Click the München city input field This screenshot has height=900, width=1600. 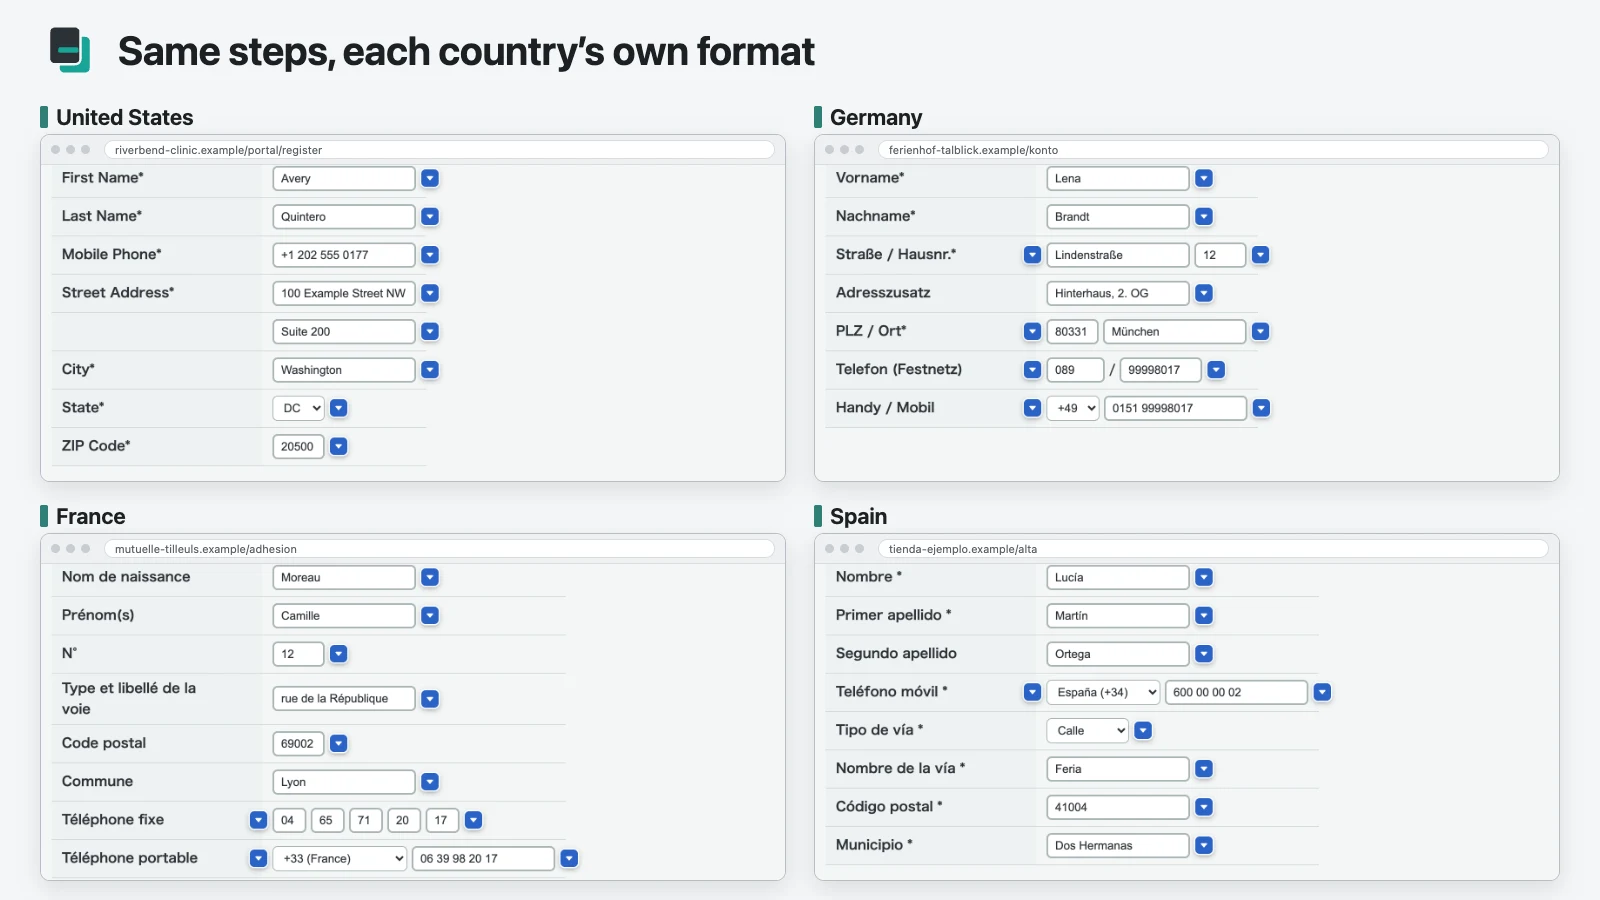1175,331
